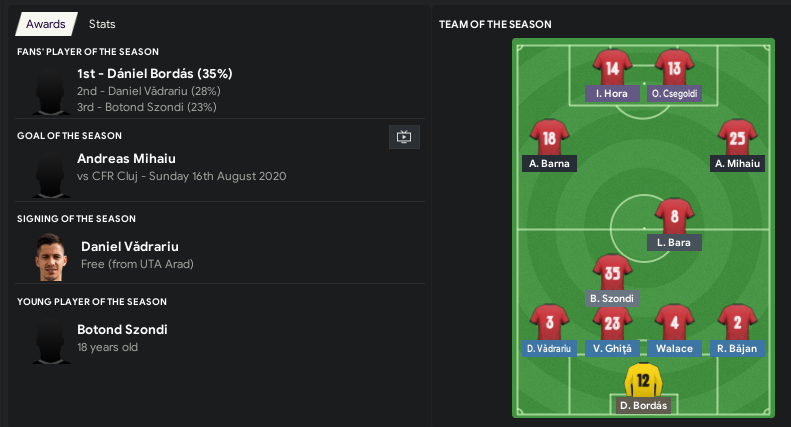
Task: Open Daniel Vădrariu signing of the season link
Action: point(130,246)
